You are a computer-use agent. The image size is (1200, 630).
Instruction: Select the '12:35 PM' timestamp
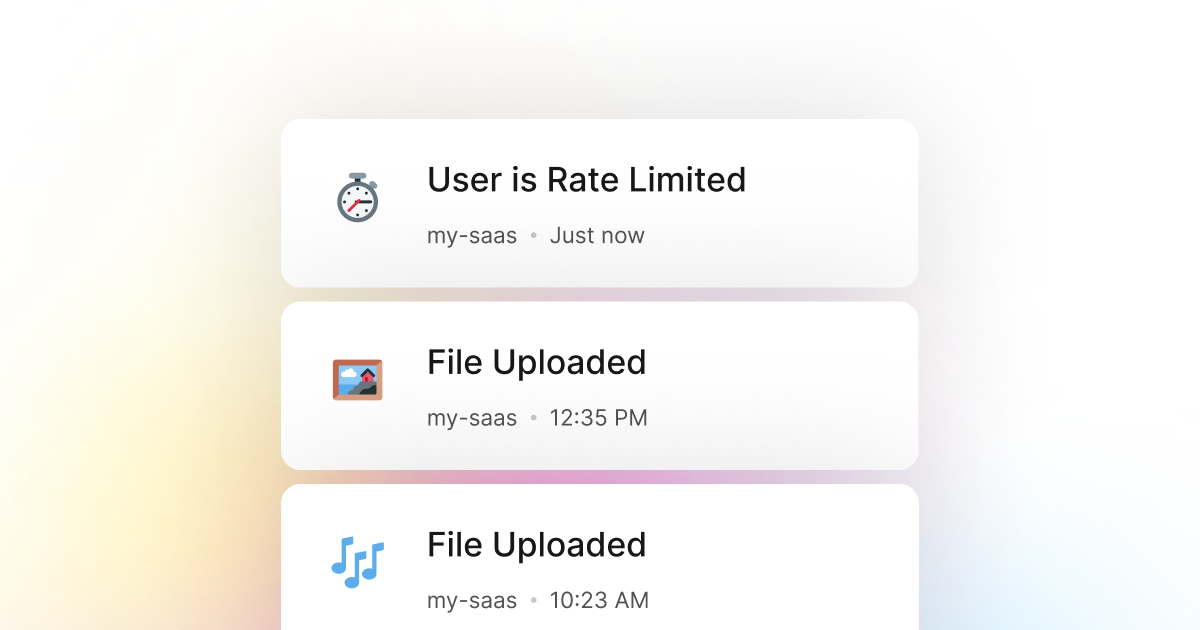click(x=599, y=418)
